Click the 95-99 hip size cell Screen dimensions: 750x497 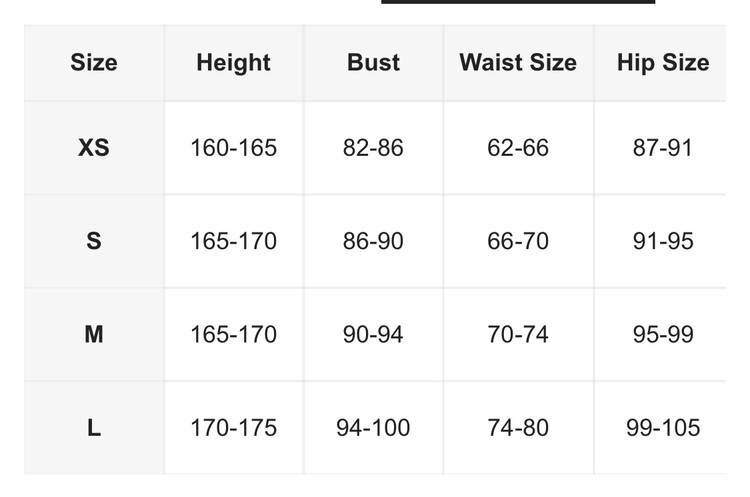tap(663, 334)
